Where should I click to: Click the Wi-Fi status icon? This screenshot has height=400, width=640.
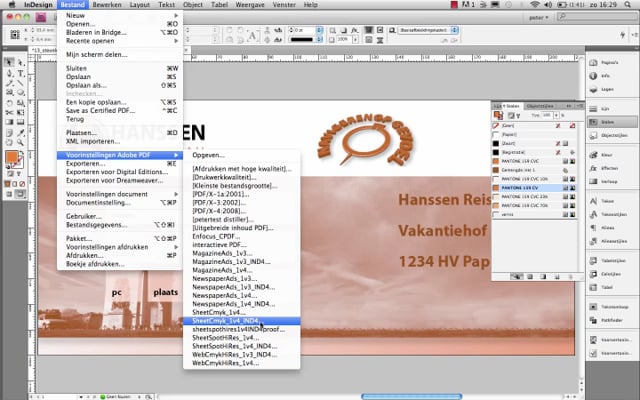pyautogui.click(x=534, y=5)
